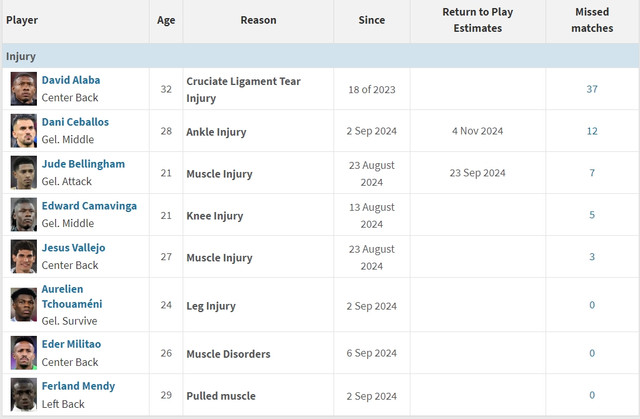640x419 pixels.
Task: Open David Alaba's player photo
Action: [24, 89]
